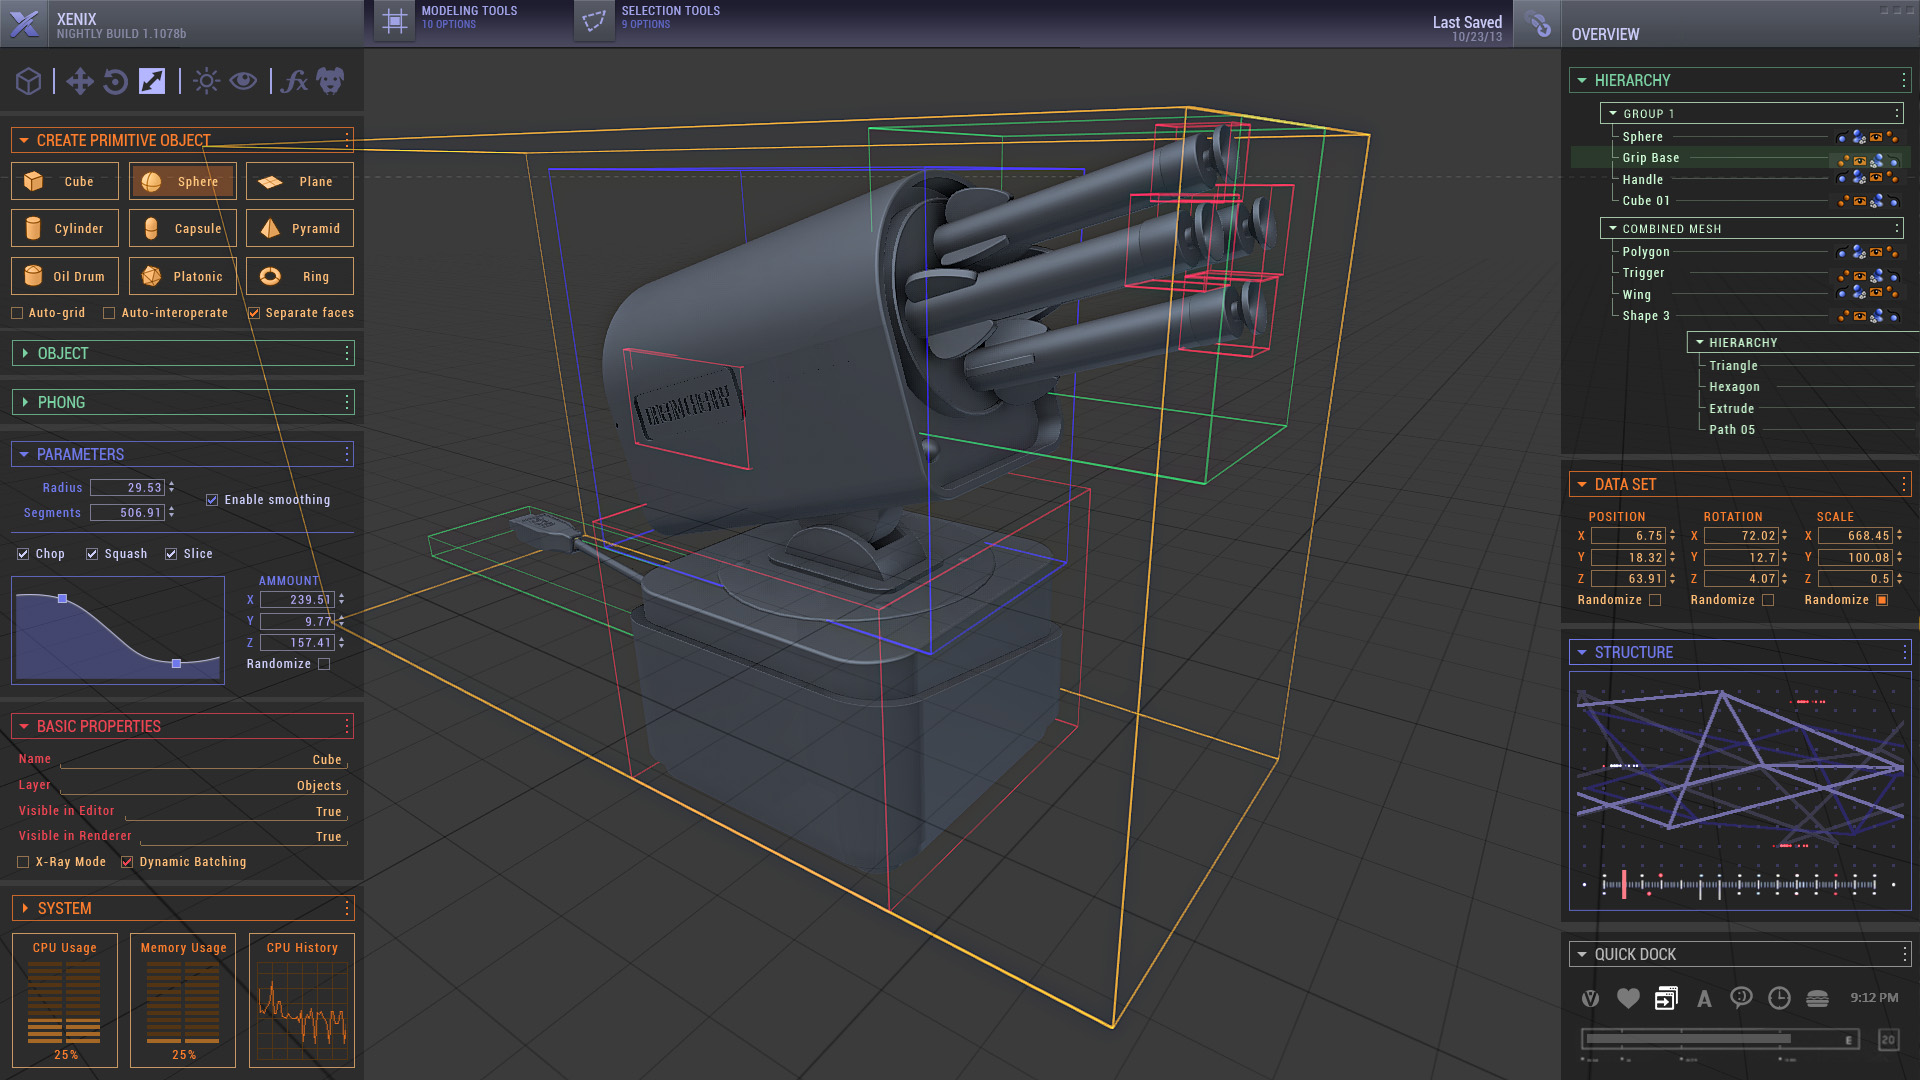Click the Modeling Tools grid icon
The width and height of the screenshot is (1920, 1080).
(x=395, y=21)
